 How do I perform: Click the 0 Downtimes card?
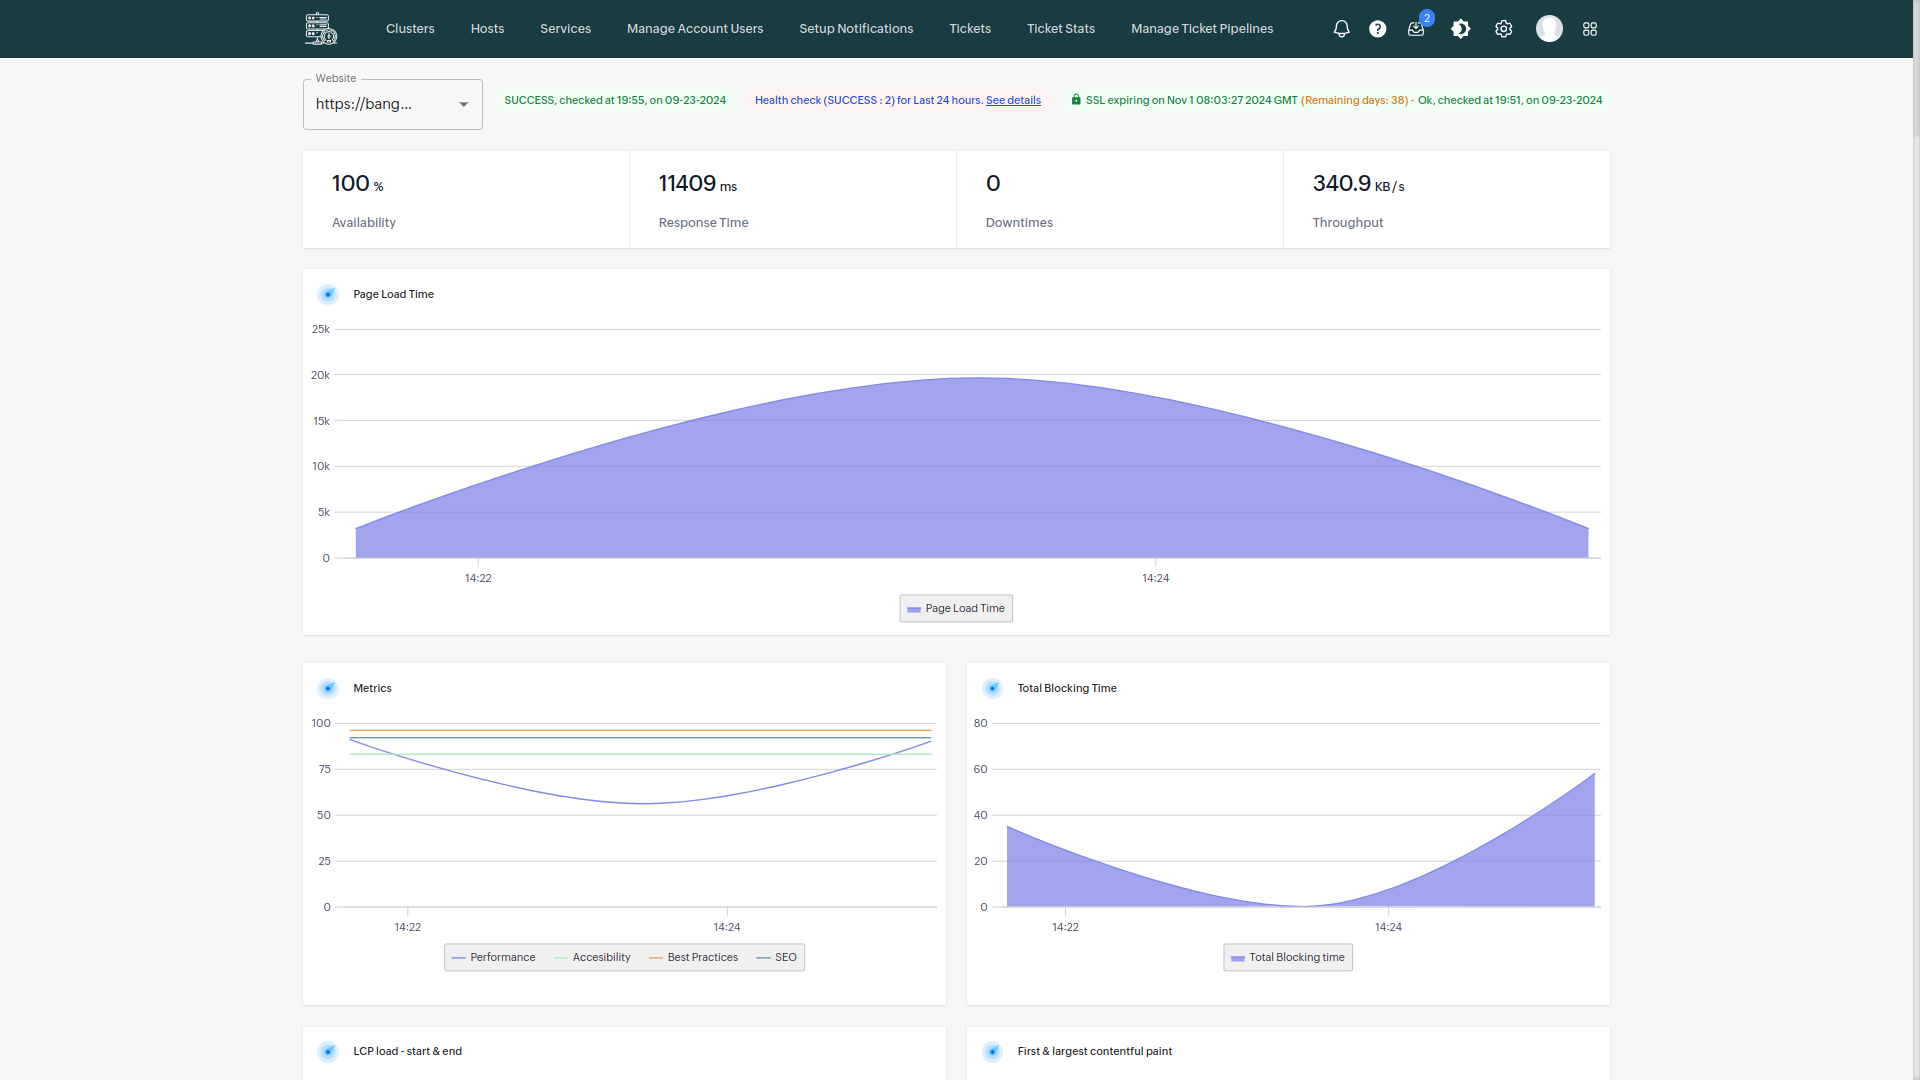[x=1120, y=199]
